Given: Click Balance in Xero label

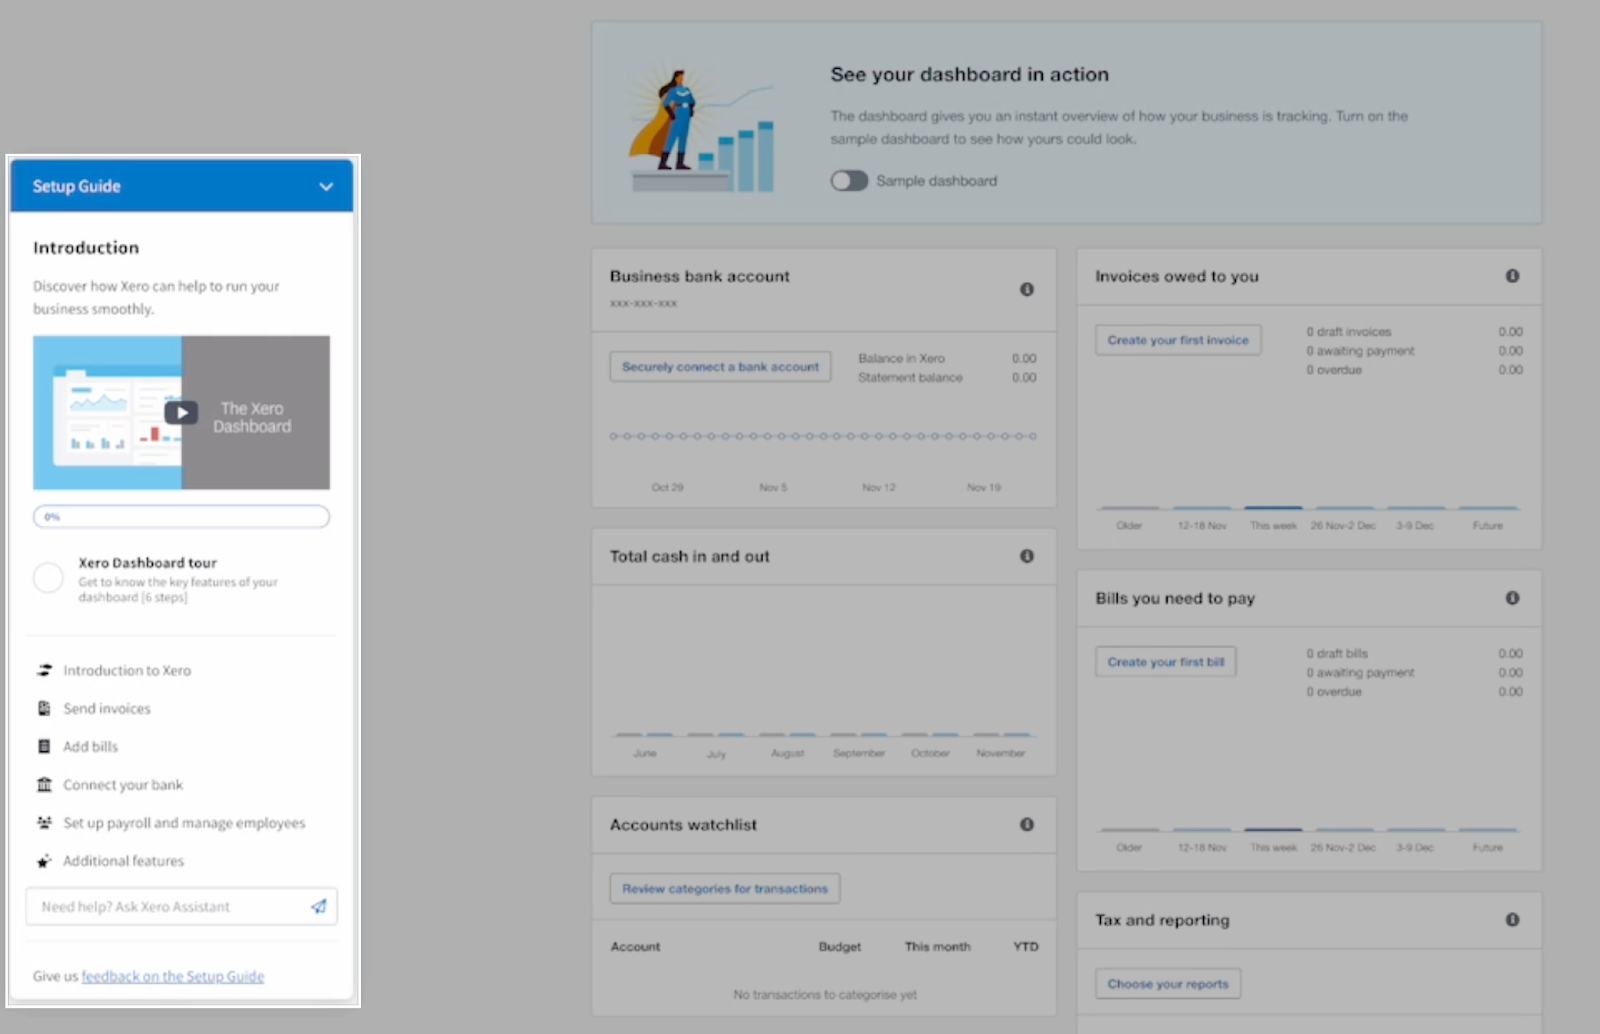Looking at the screenshot, I should (901, 359).
